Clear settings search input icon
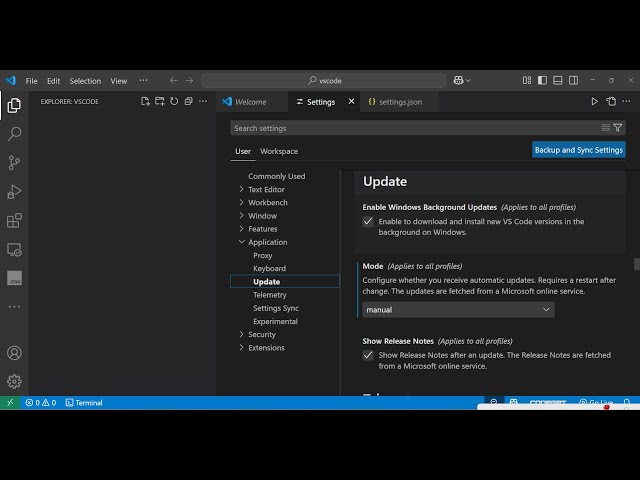Screen dimensions: 640x480 tap(606, 128)
